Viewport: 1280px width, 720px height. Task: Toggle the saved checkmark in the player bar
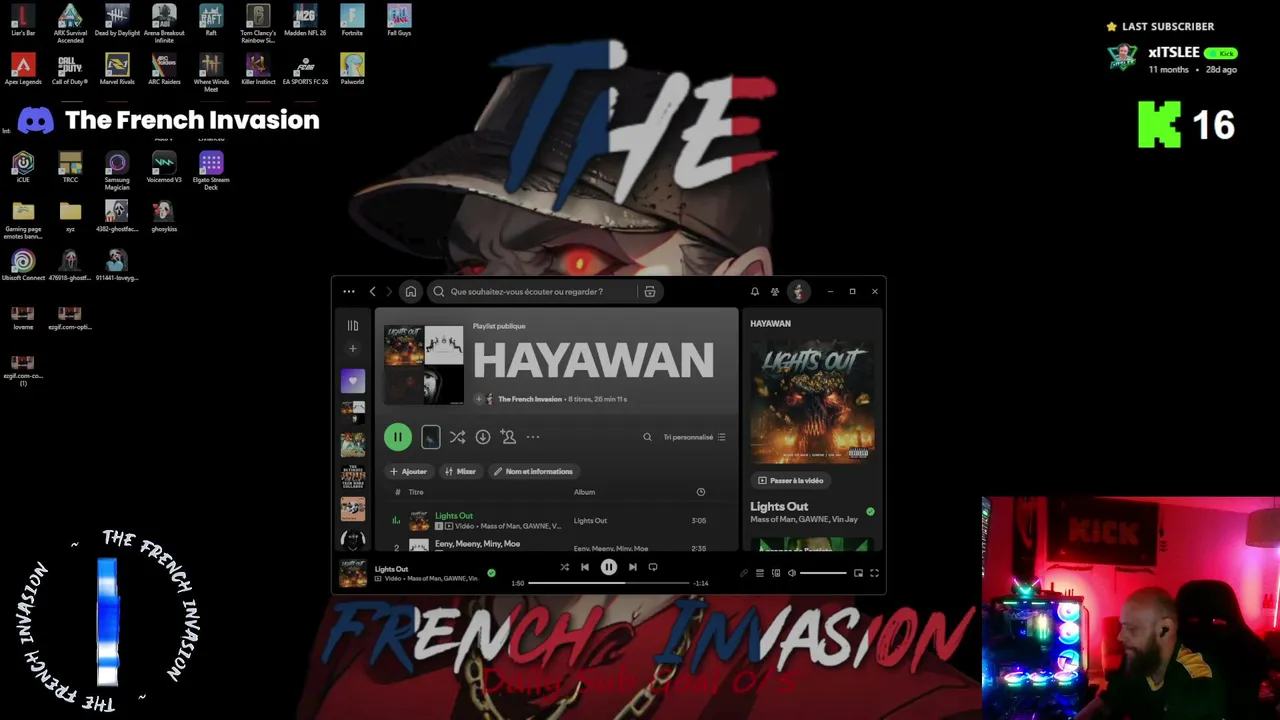tap(491, 573)
